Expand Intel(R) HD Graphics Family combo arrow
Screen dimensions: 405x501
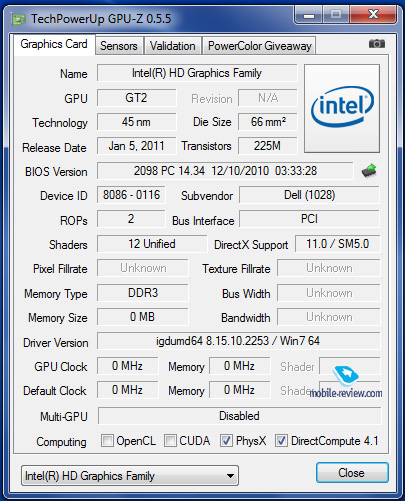230,476
